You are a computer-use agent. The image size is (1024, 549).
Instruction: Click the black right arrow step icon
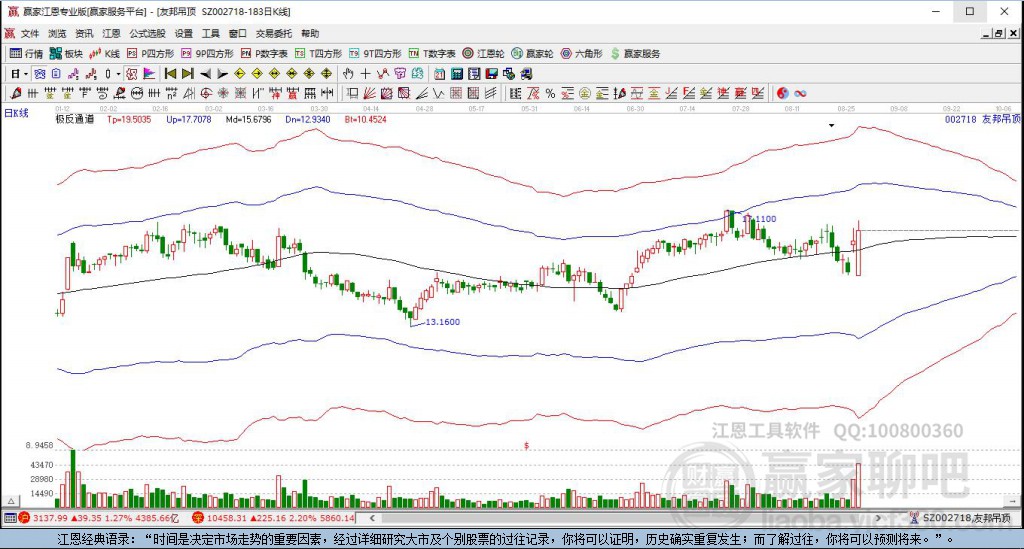223,74
